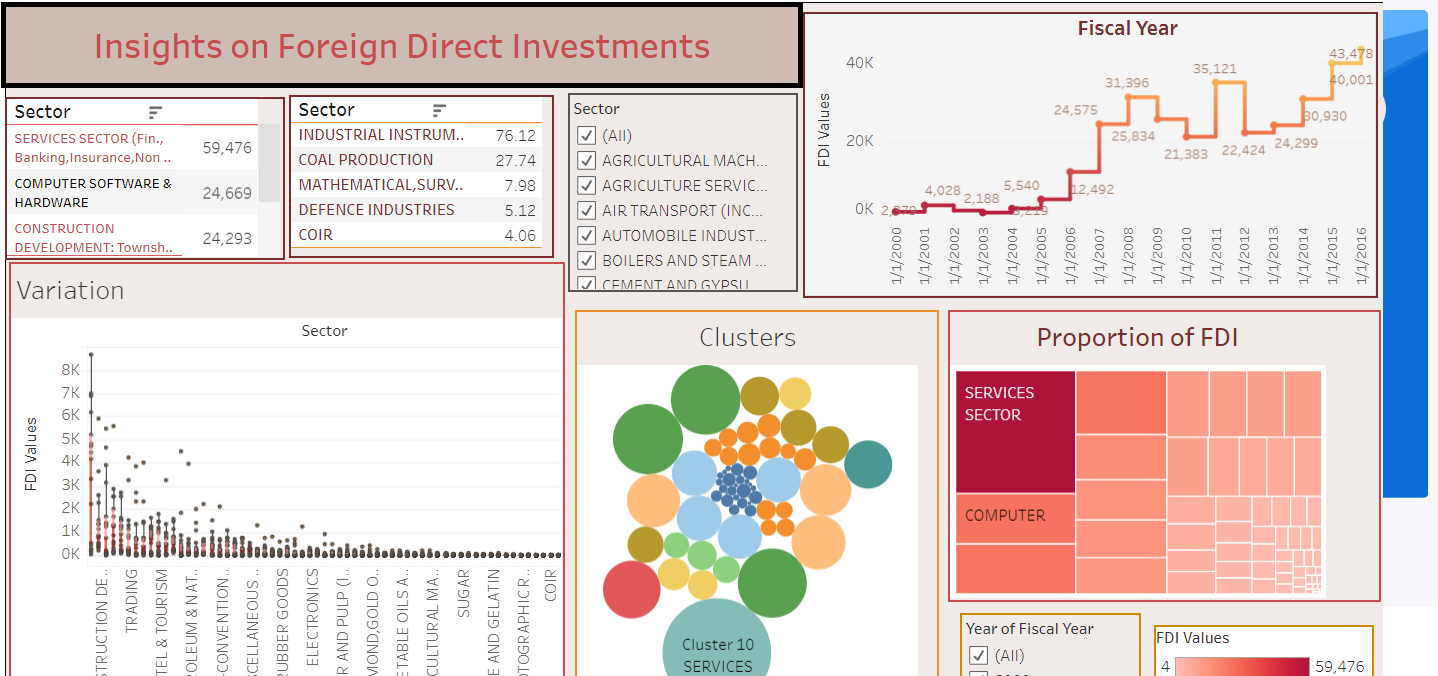Uncheck the AGRICULTURAL MACHINERY checkbox
Viewport: 1438px width, 676px height.
[x=586, y=161]
